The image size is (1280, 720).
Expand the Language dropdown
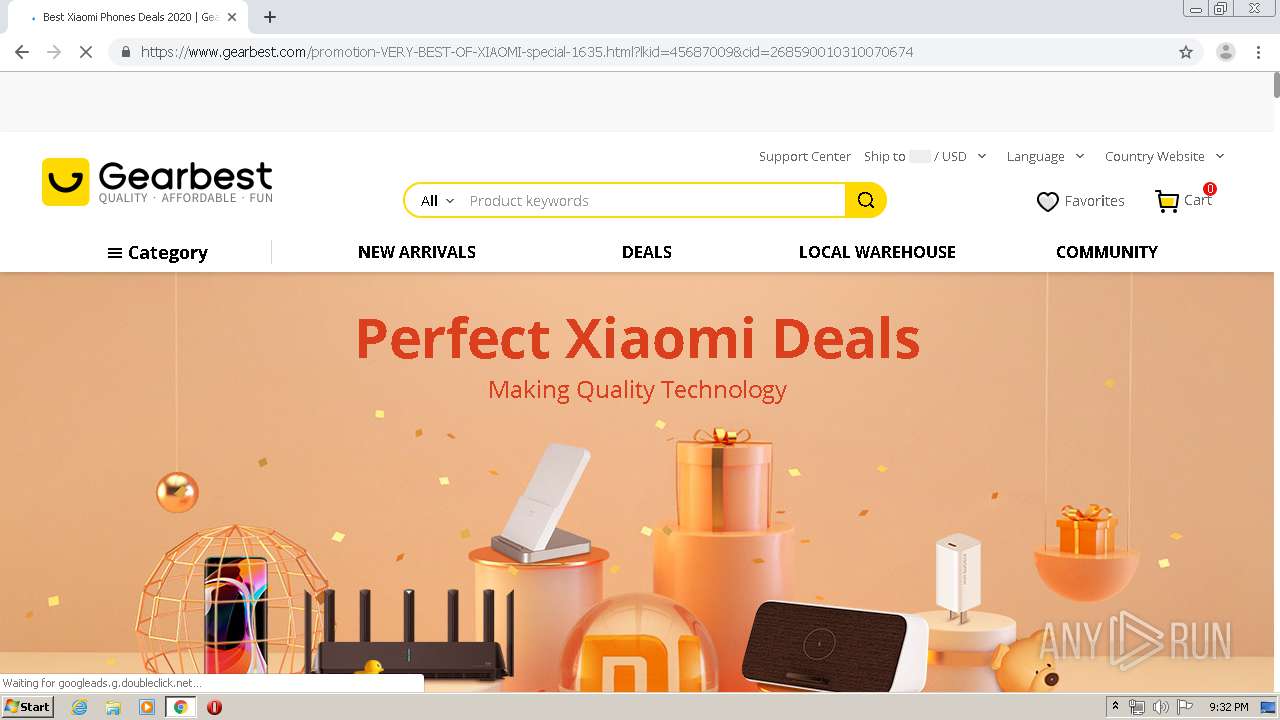pos(1045,156)
